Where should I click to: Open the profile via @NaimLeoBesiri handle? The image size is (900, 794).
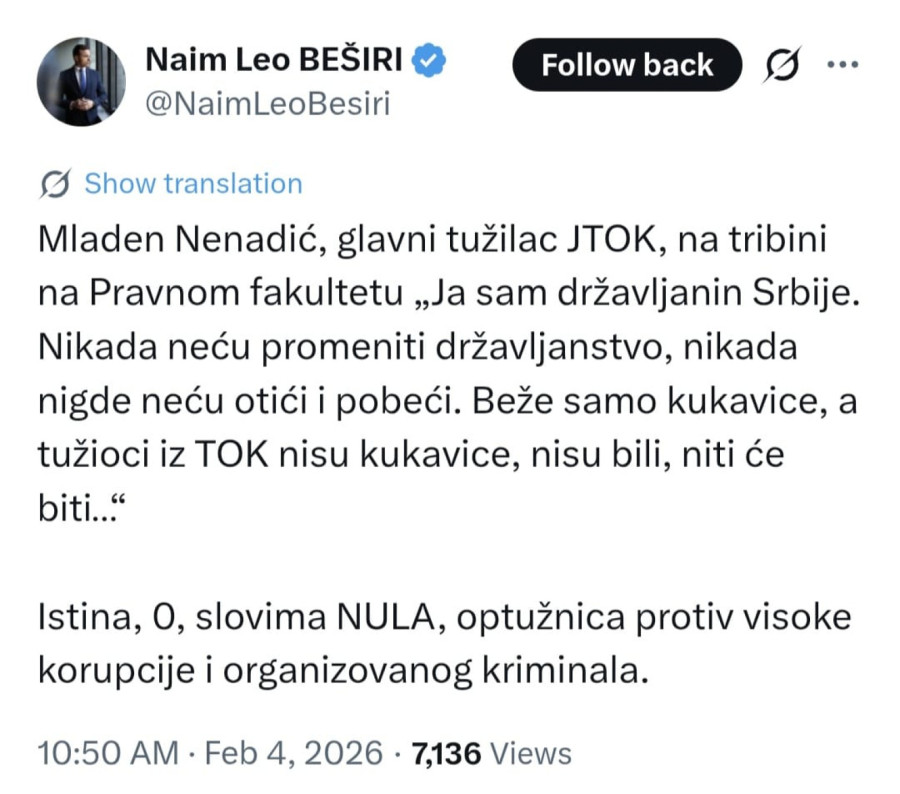point(271,99)
